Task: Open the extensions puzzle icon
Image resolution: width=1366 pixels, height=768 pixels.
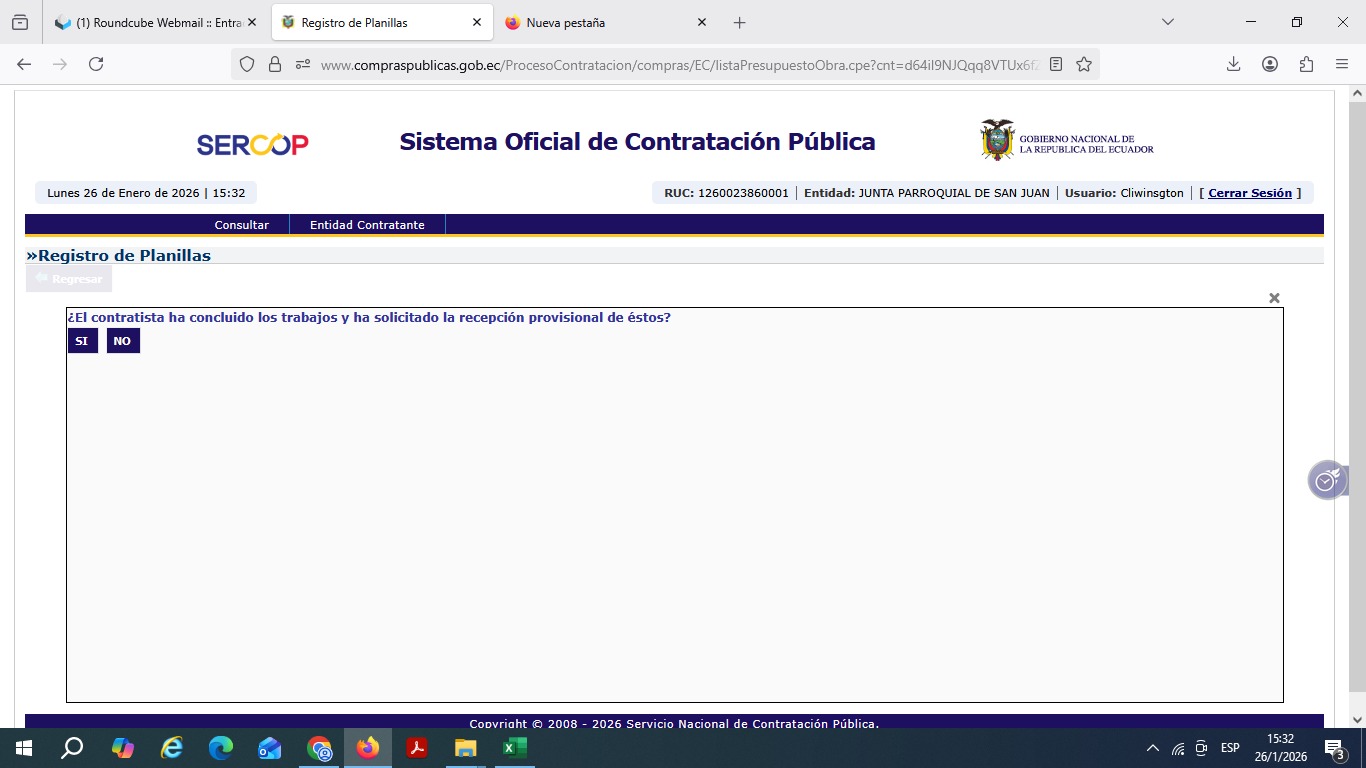Action: click(1306, 64)
